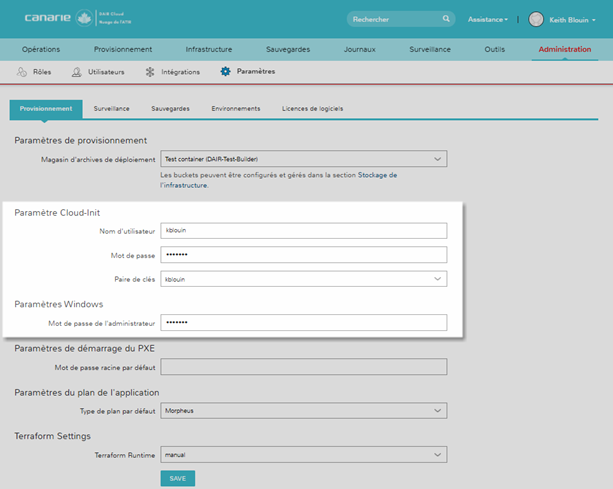Click the Nom d'utilisateur field
613x489 pixels.
click(303, 230)
